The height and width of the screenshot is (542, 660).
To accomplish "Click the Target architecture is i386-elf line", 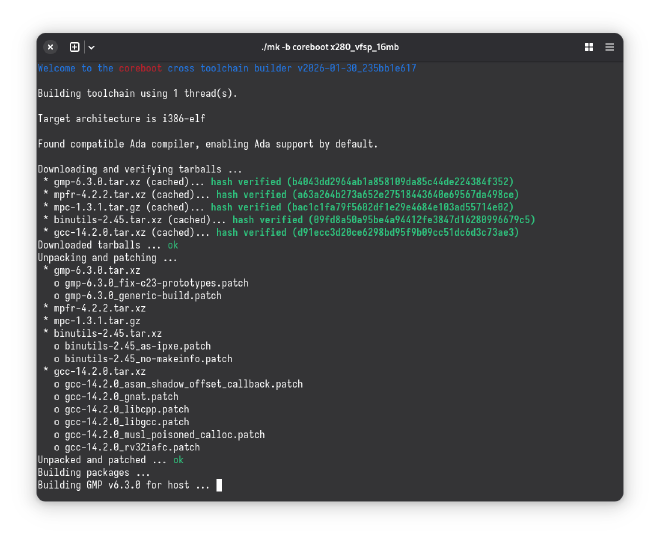I will pyautogui.click(x=122, y=119).
